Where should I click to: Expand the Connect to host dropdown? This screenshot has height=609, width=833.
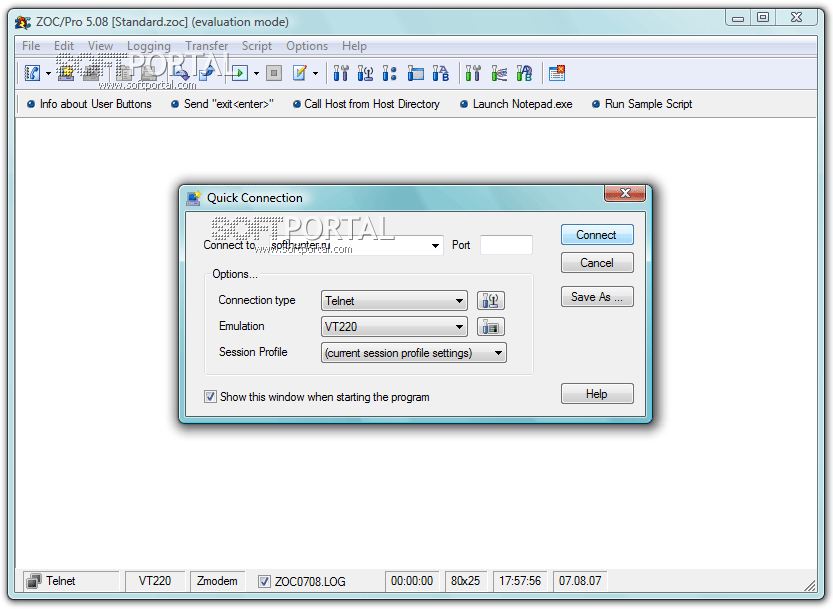435,246
